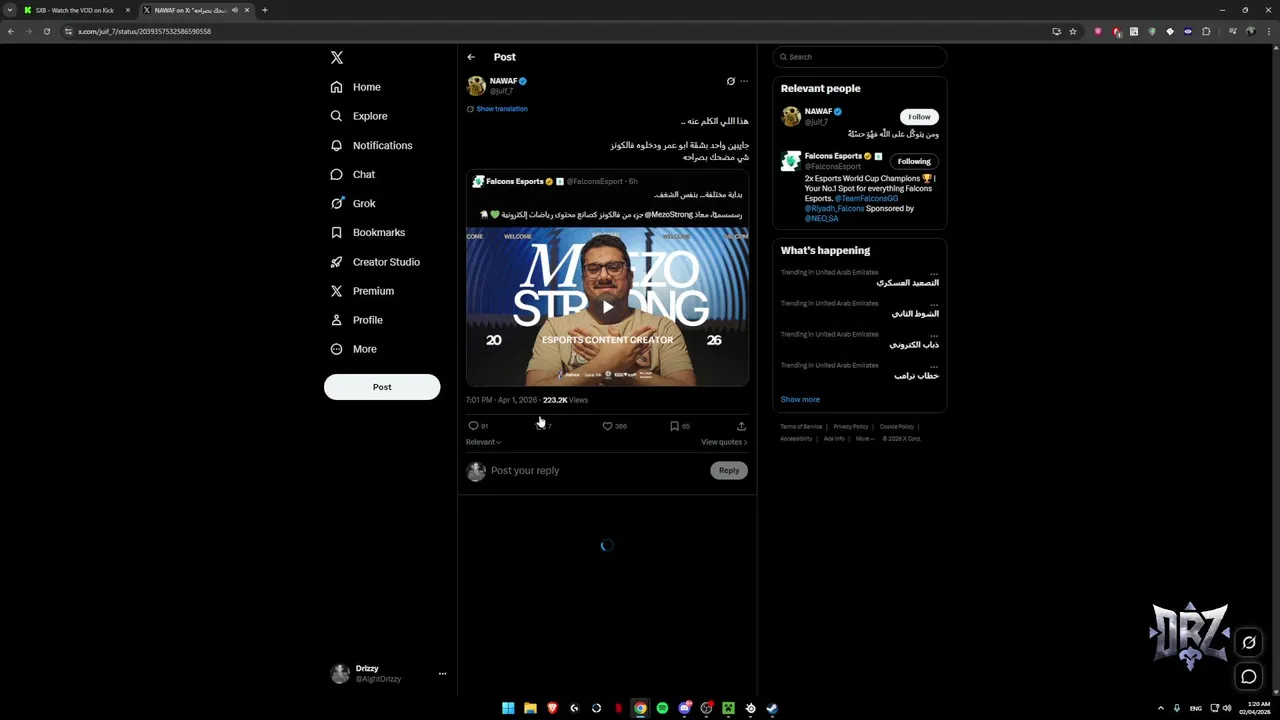
Task: Click the 223.2K Views count
Action: (565, 400)
